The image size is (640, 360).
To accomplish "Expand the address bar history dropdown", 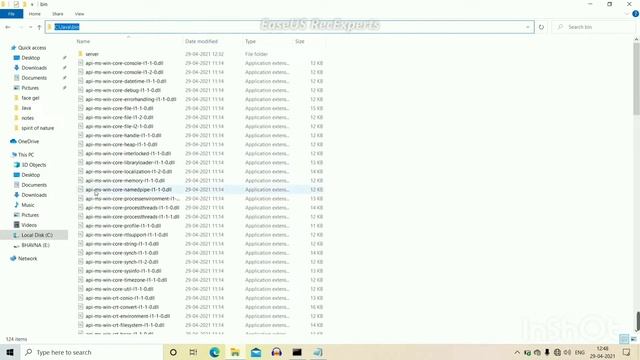I will (528, 27).
